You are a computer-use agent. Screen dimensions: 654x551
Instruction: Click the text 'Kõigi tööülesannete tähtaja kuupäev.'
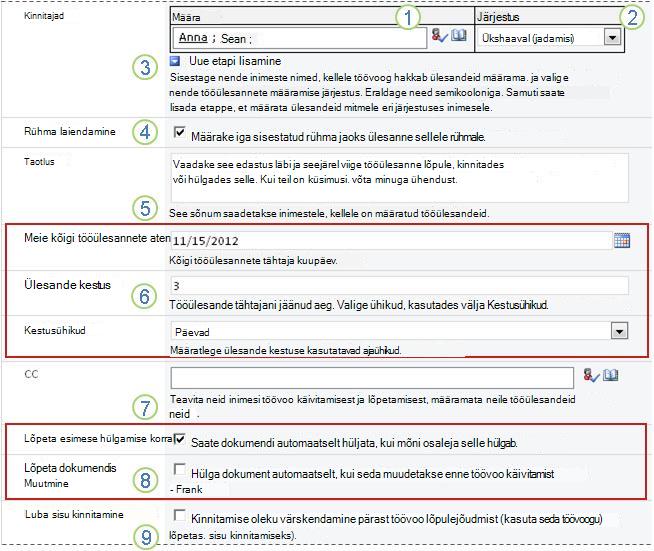pos(253,261)
